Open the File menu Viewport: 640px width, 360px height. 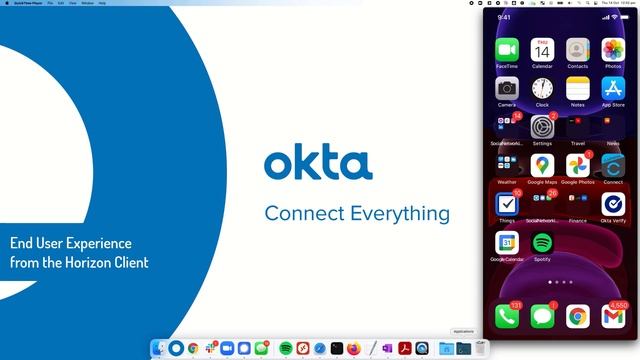click(50, 3)
